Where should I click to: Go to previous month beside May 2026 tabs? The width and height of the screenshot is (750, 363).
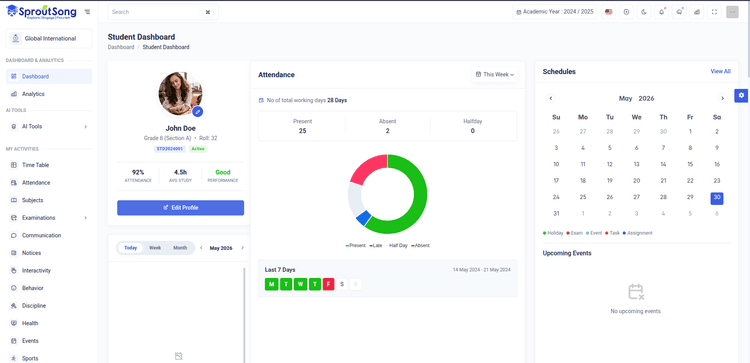pos(201,248)
